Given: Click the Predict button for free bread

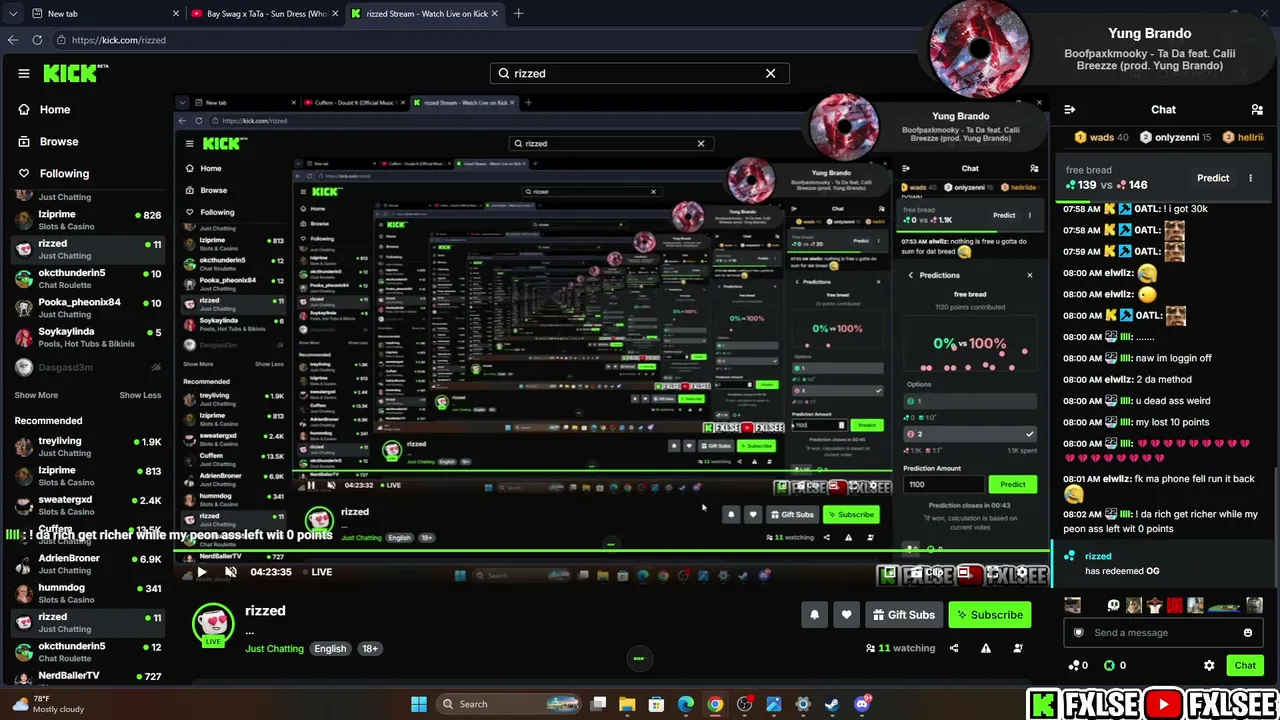Looking at the screenshot, I should point(1213,178).
